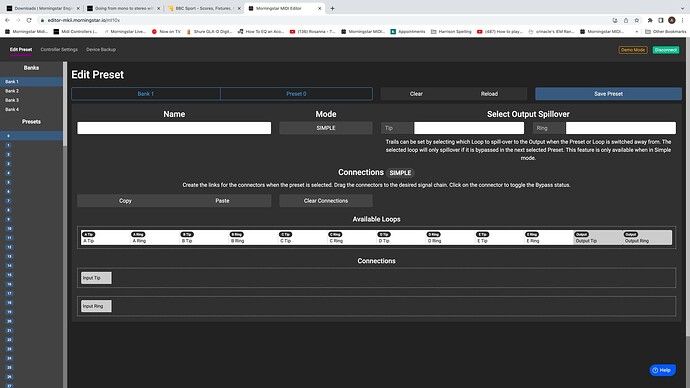690x388 pixels.
Task: Select Bank 3 in the Banks list
Action: (31, 100)
